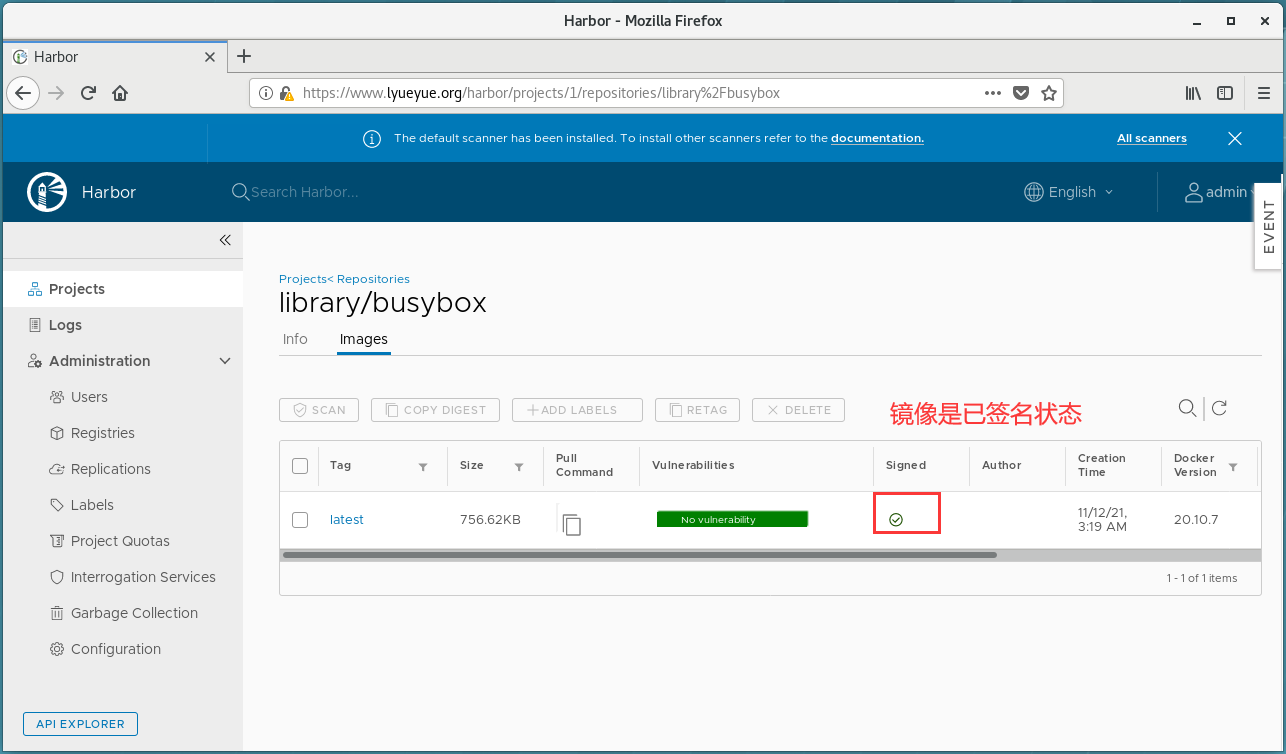
Task: Toggle the Firefox sidebar view icon
Action: 1225,93
